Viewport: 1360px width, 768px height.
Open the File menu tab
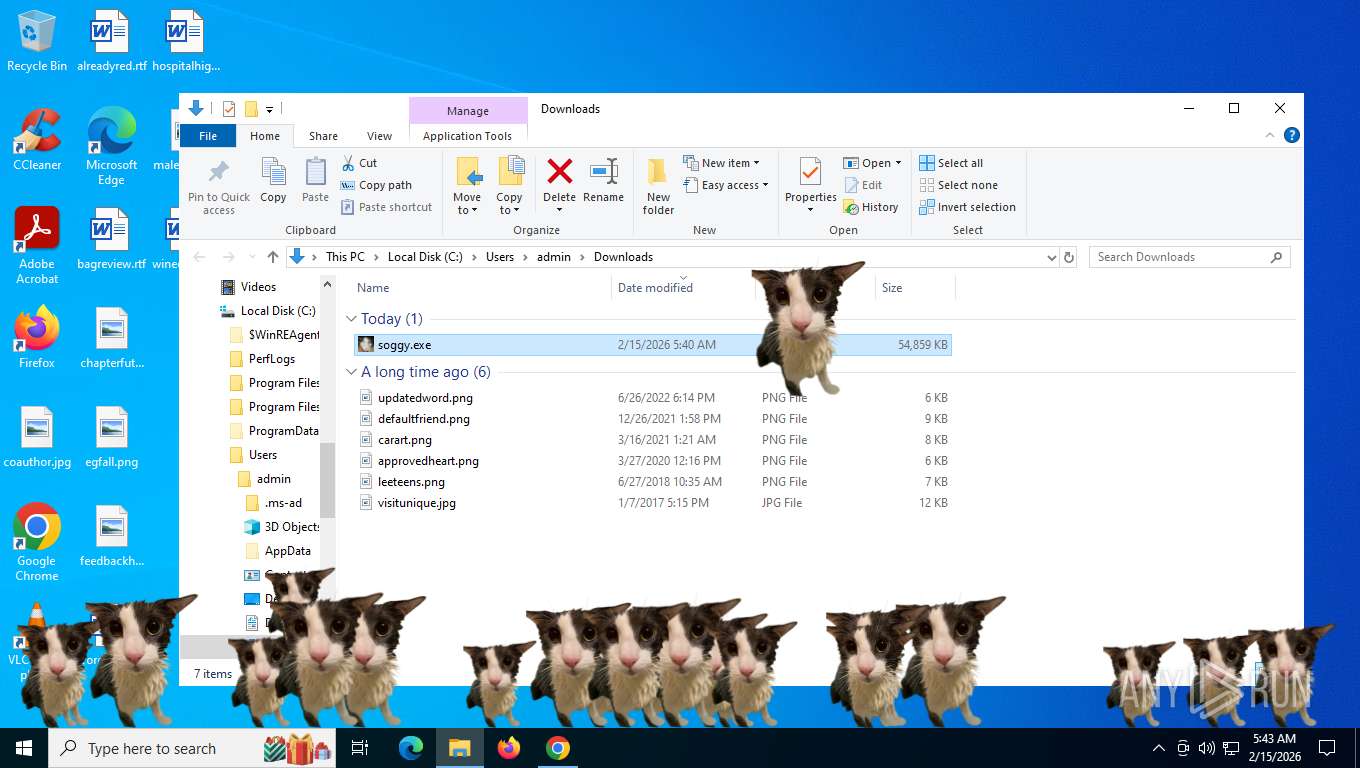pyautogui.click(x=208, y=136)
